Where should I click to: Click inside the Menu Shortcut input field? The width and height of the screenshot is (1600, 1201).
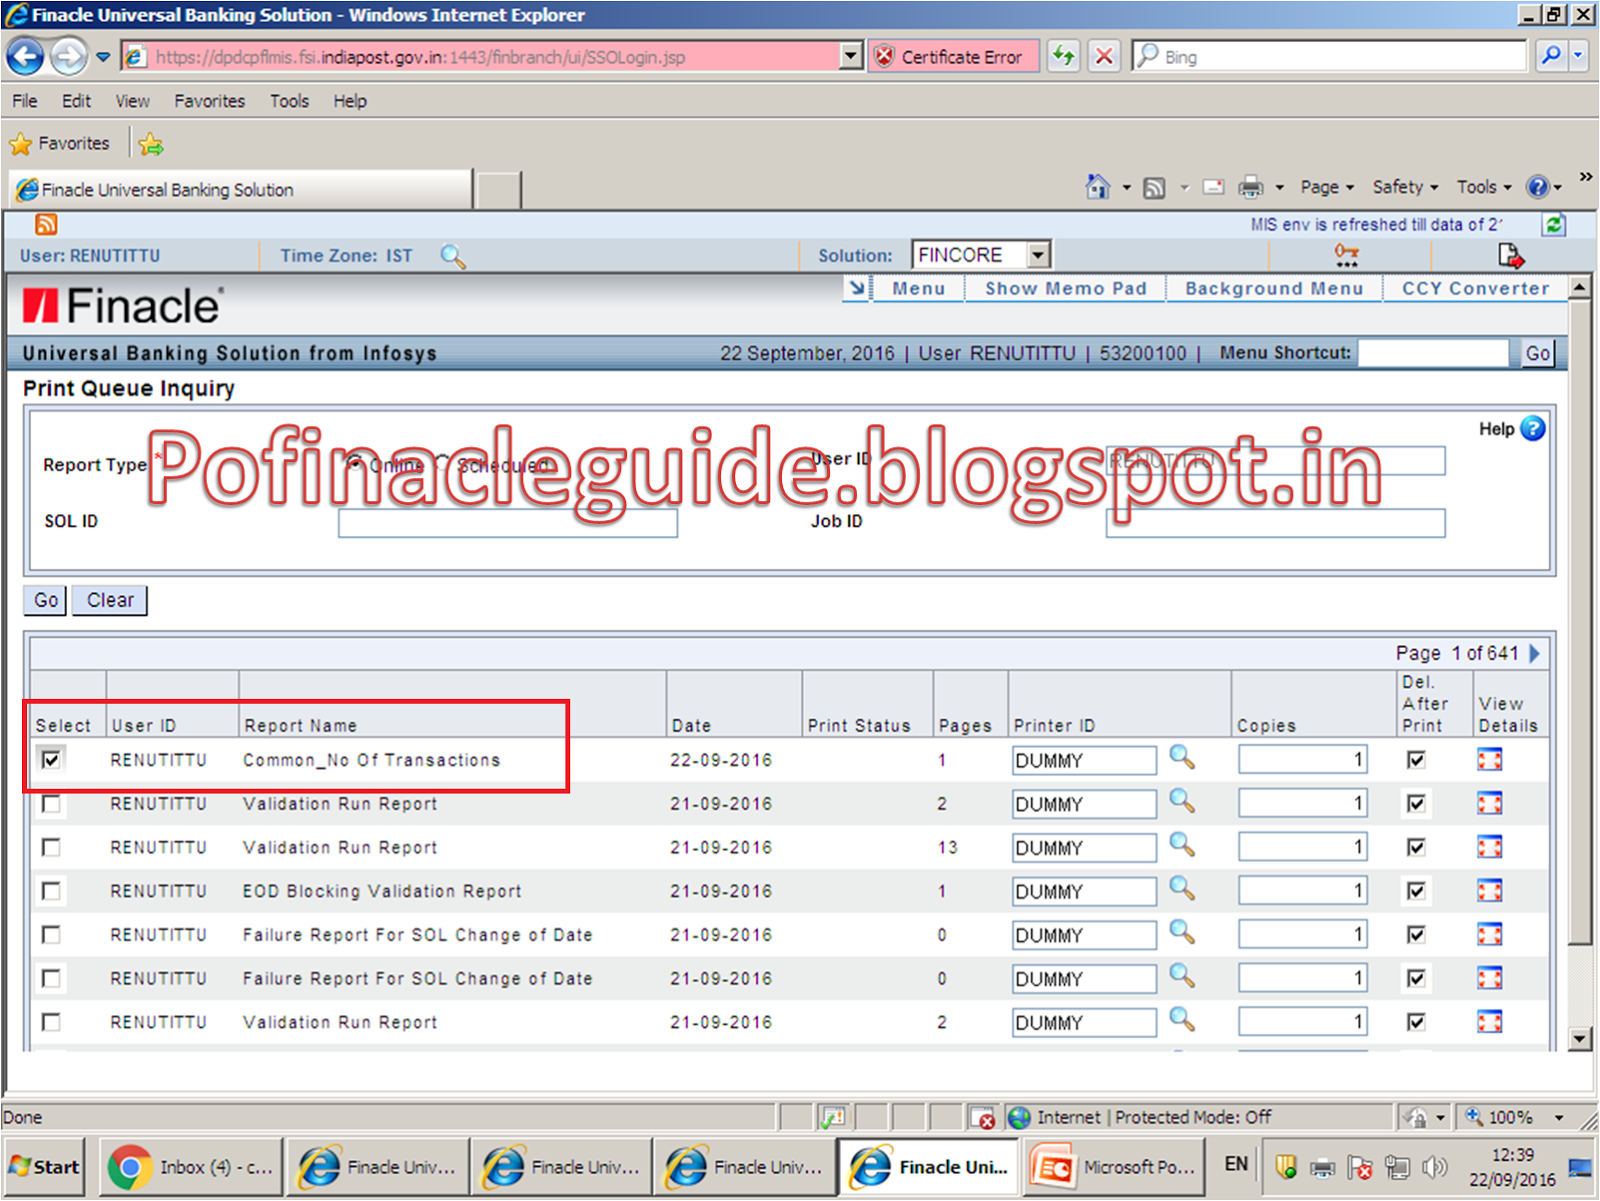coord(1434,352)
